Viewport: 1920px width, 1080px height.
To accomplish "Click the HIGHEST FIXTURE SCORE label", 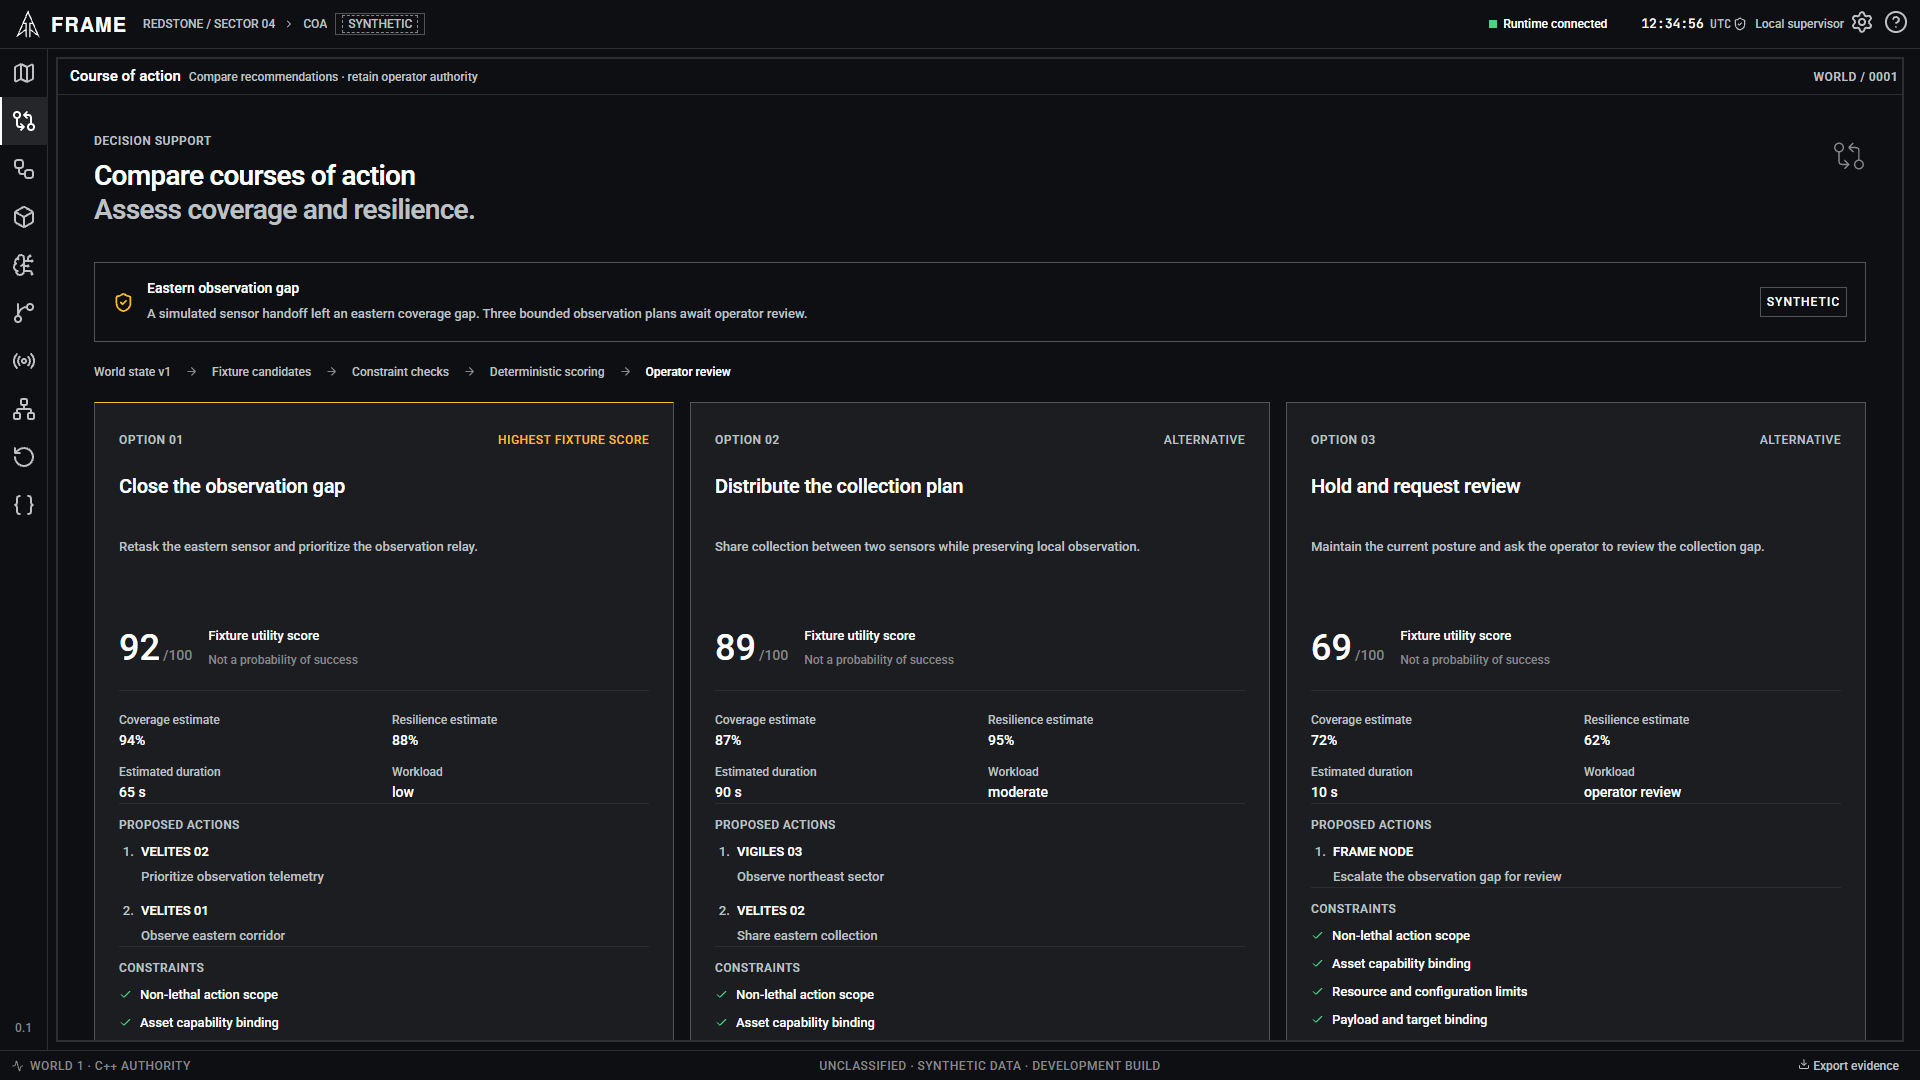I will (x=573, y=440).
